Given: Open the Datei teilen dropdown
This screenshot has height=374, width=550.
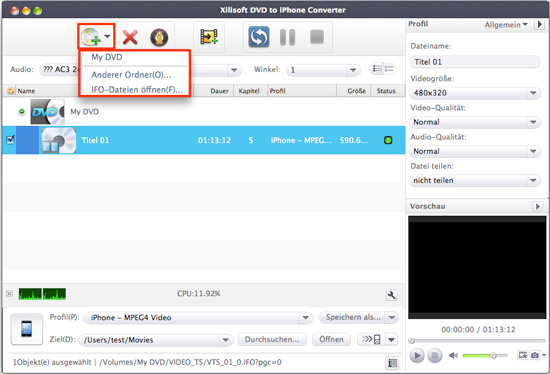Looking at the screenshot, I should coord(475,180).
